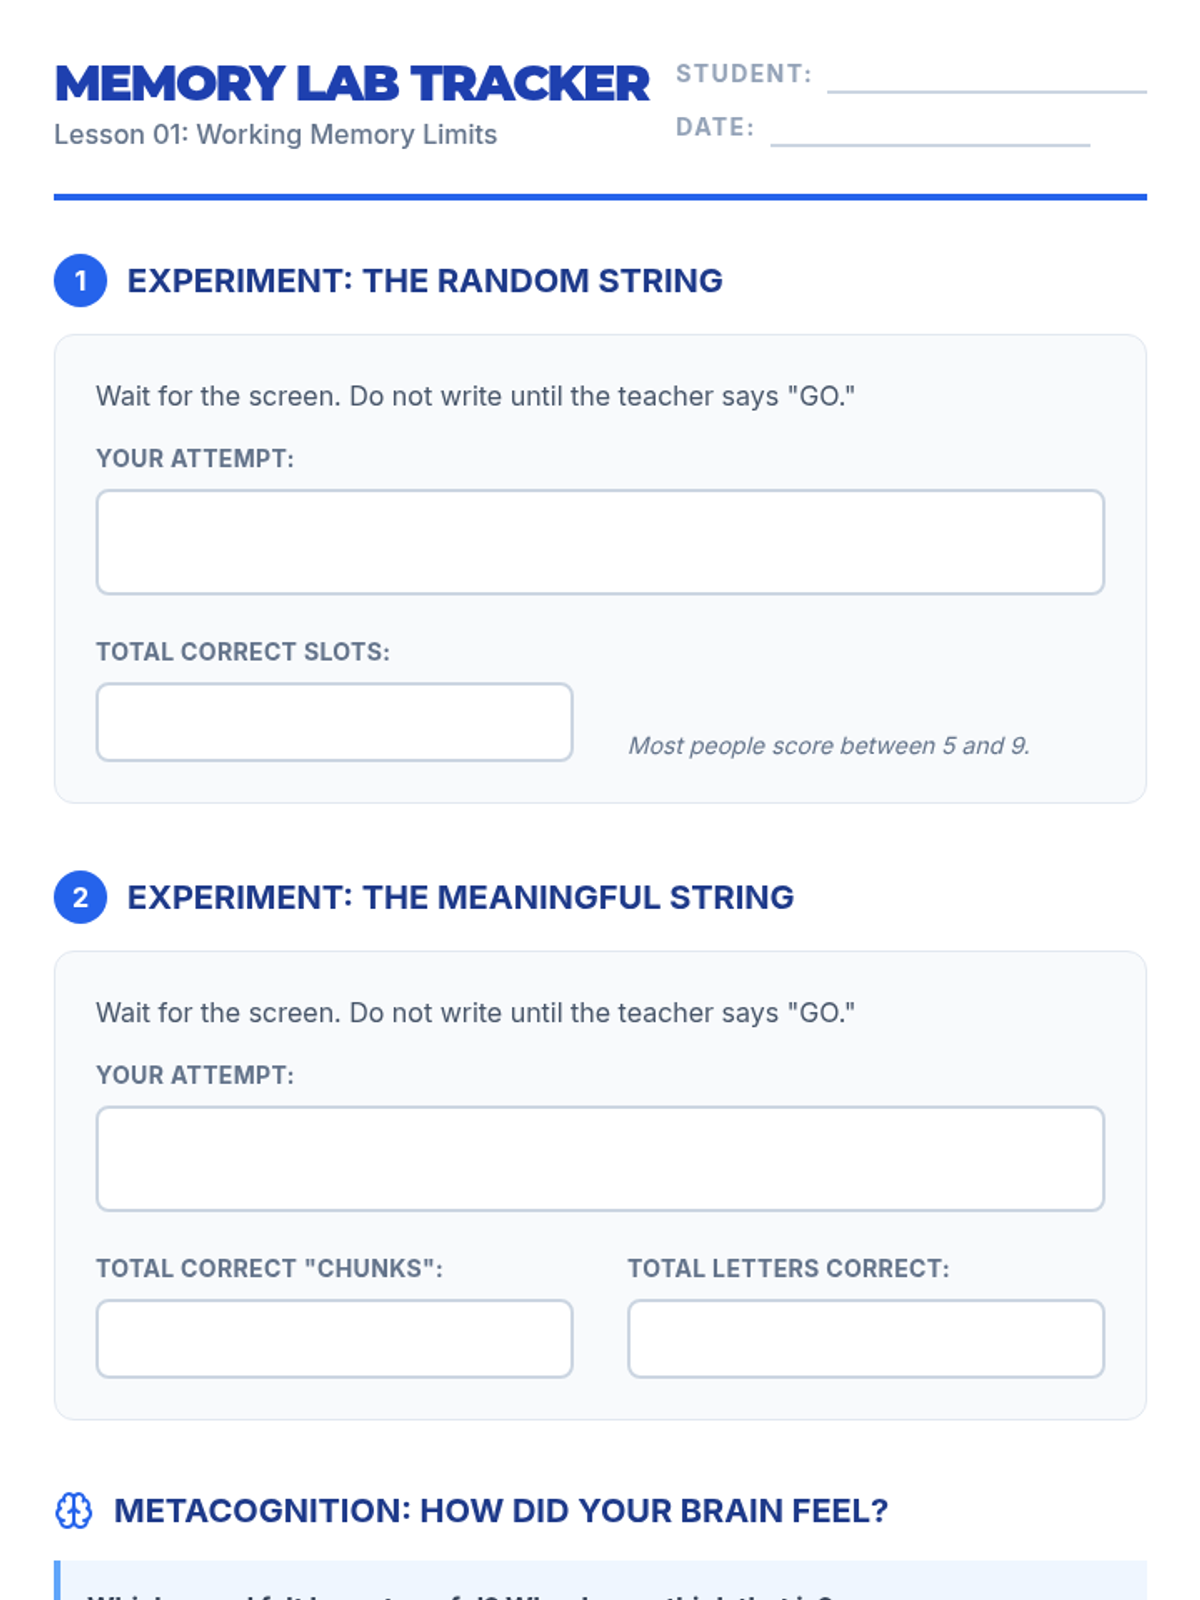Click the brain icon beside Metacognition heading
The width and height of the screenshot is (1200, 1600).
tap(73, 1510)
